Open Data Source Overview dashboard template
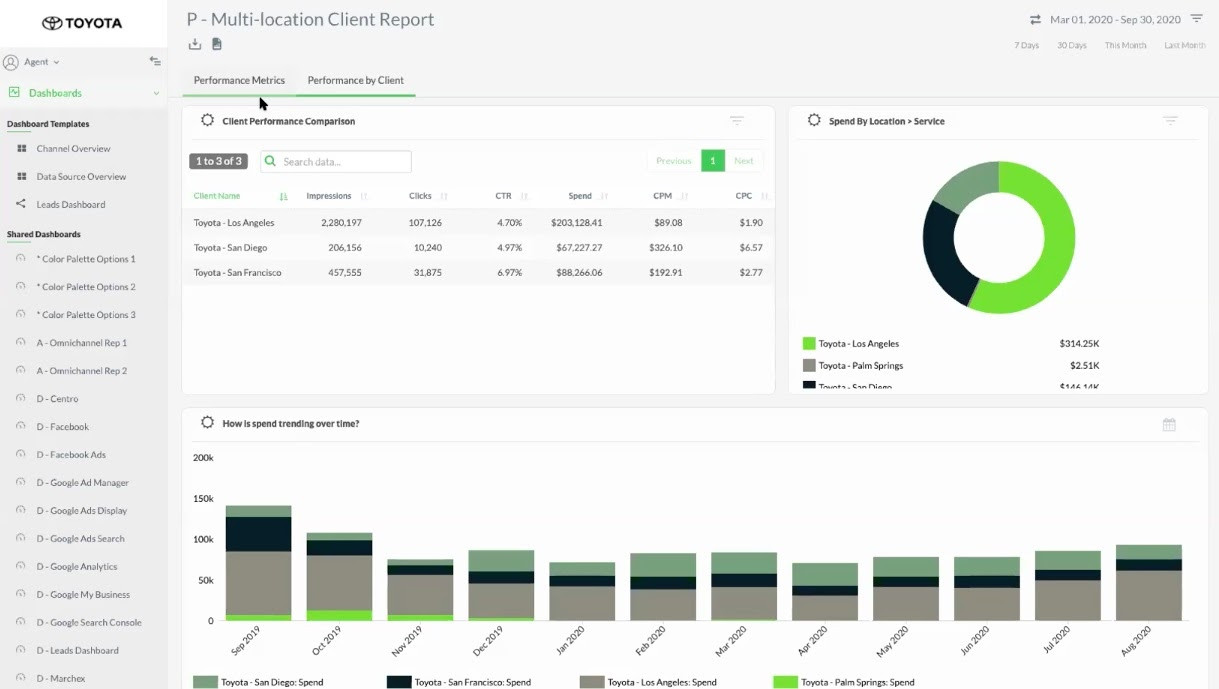The width and height of the screenshot is (1219, 689). (x=82, y=177)
